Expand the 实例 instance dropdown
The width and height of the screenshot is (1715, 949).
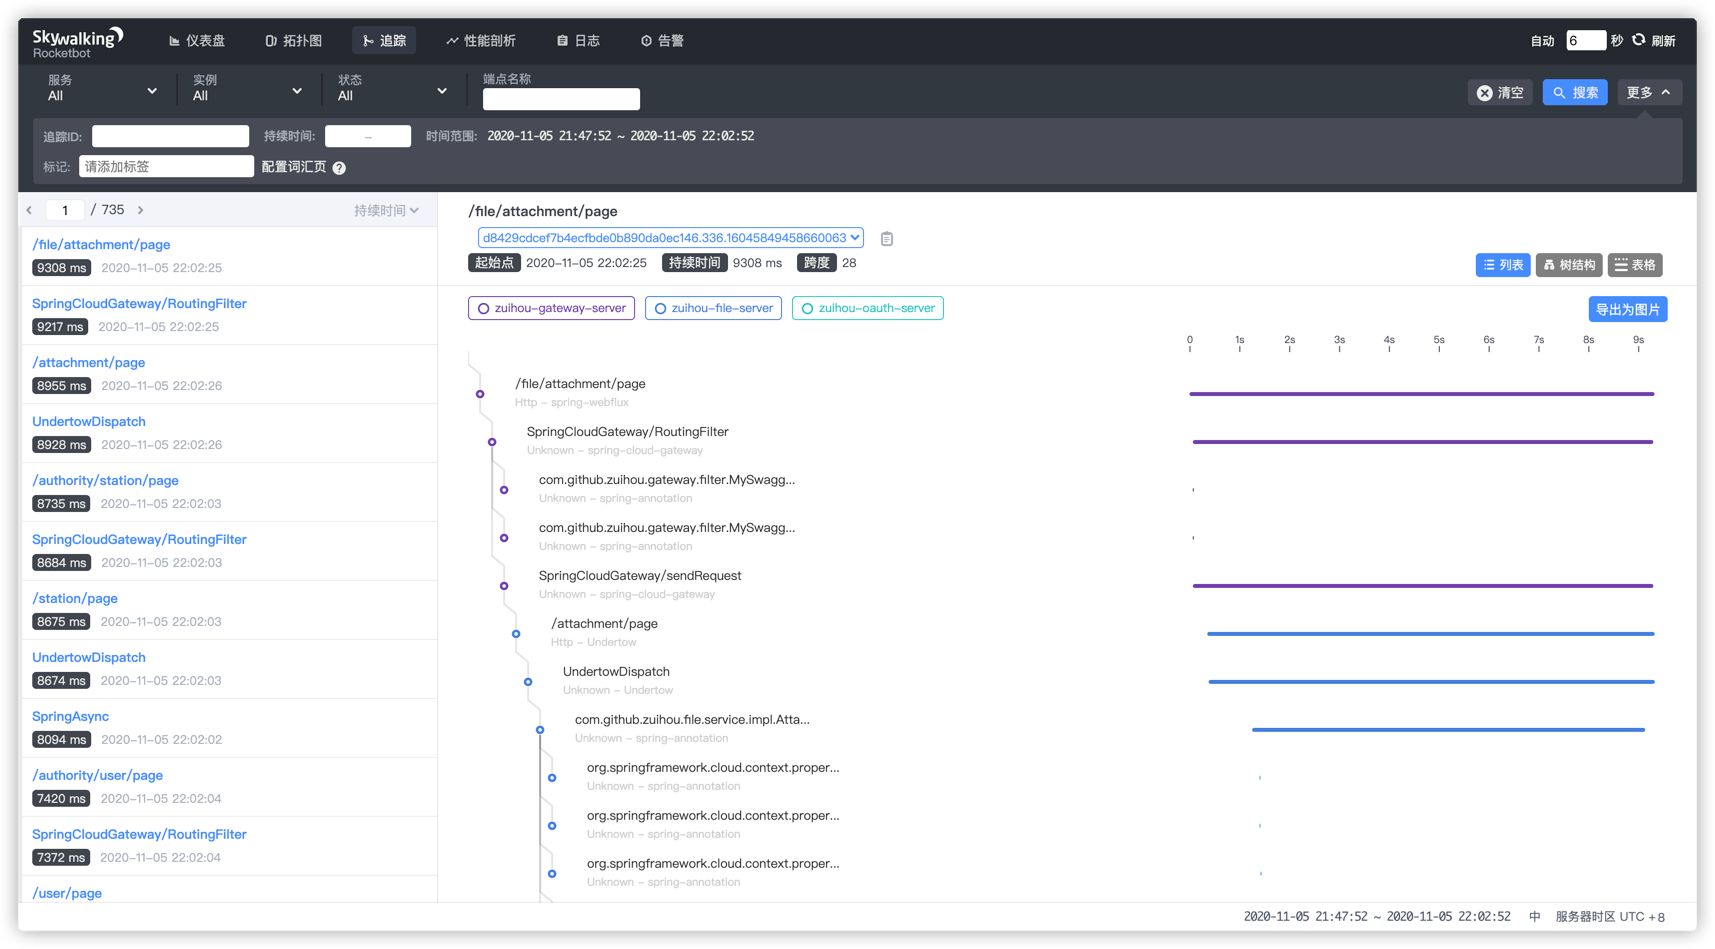247,89
